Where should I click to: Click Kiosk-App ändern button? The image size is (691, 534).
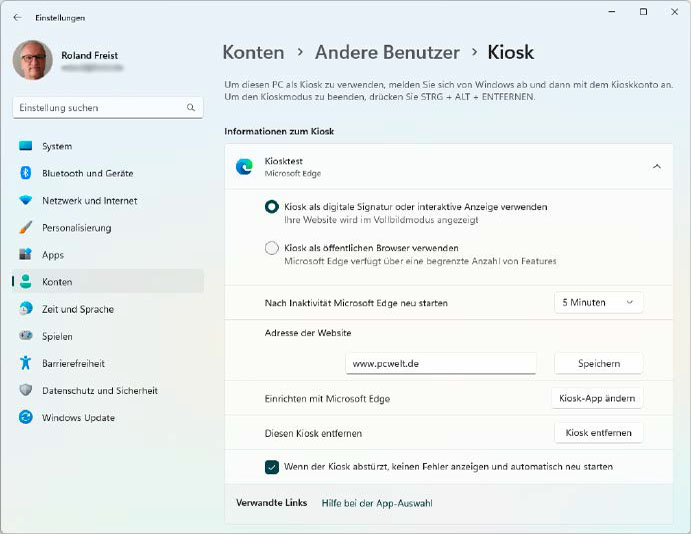coord(597,398)
